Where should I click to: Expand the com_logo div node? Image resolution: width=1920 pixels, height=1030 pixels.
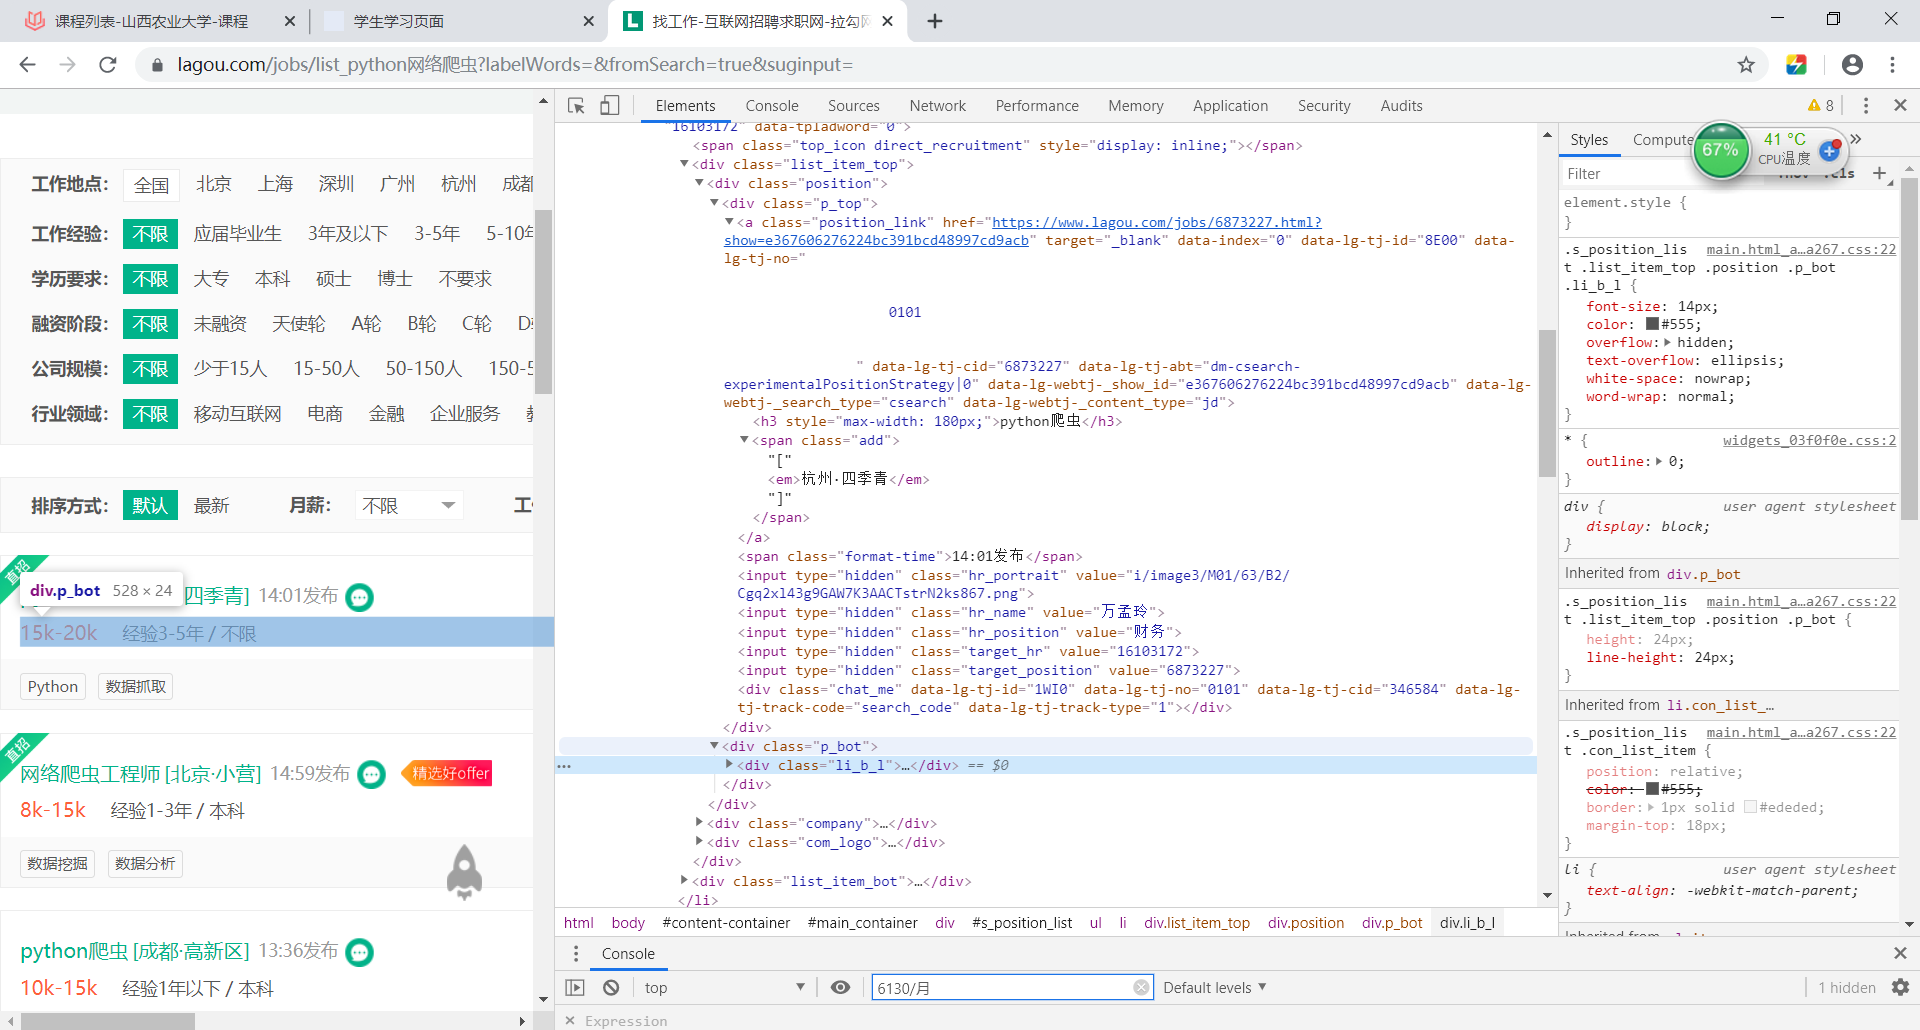[699, 842]
